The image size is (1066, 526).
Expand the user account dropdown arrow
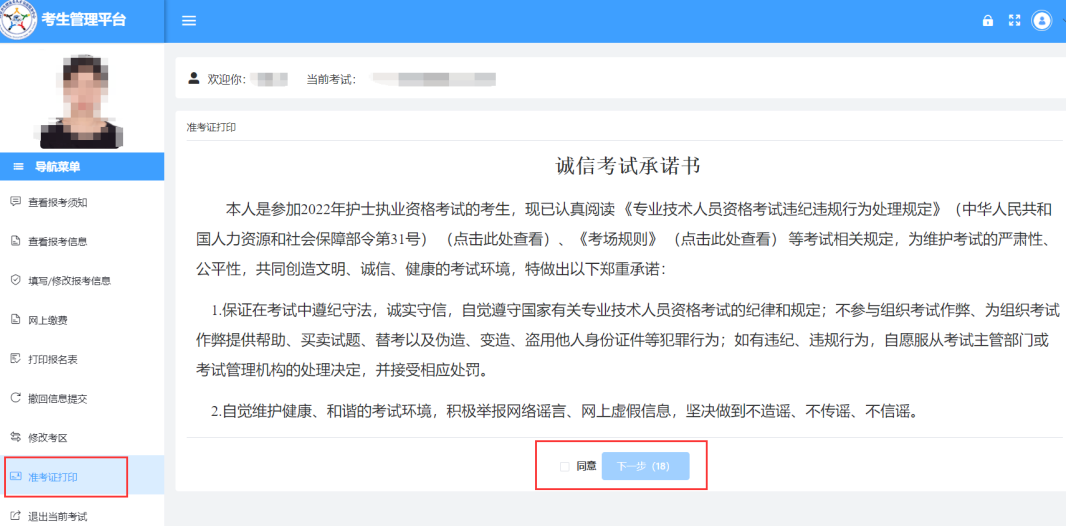[x=1061, y=21]
